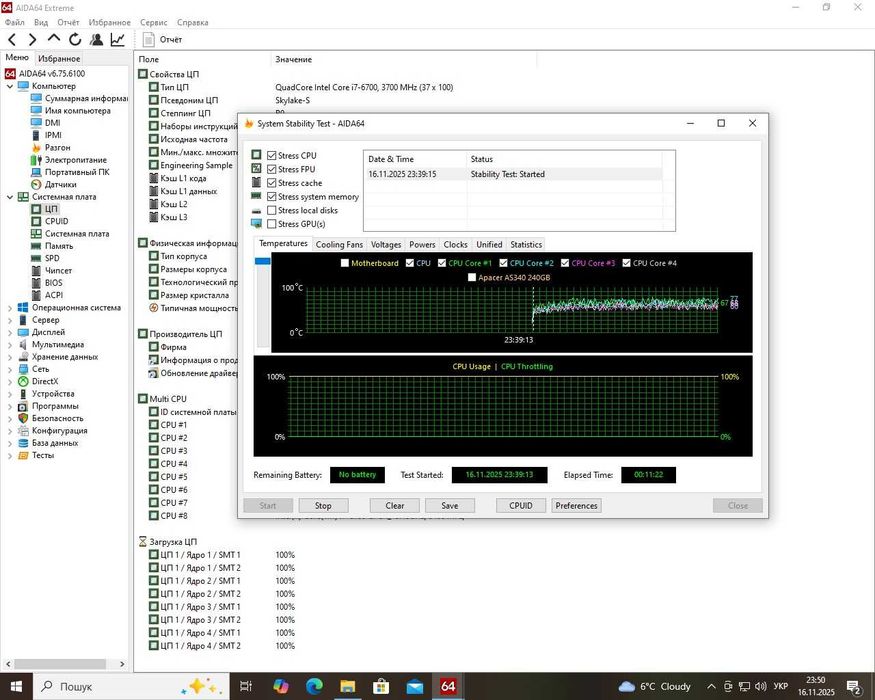Expand the Мультимедиа tree node
Image resolution: width=875 pixels, height=700 pixels.
[x=9, y=344]
